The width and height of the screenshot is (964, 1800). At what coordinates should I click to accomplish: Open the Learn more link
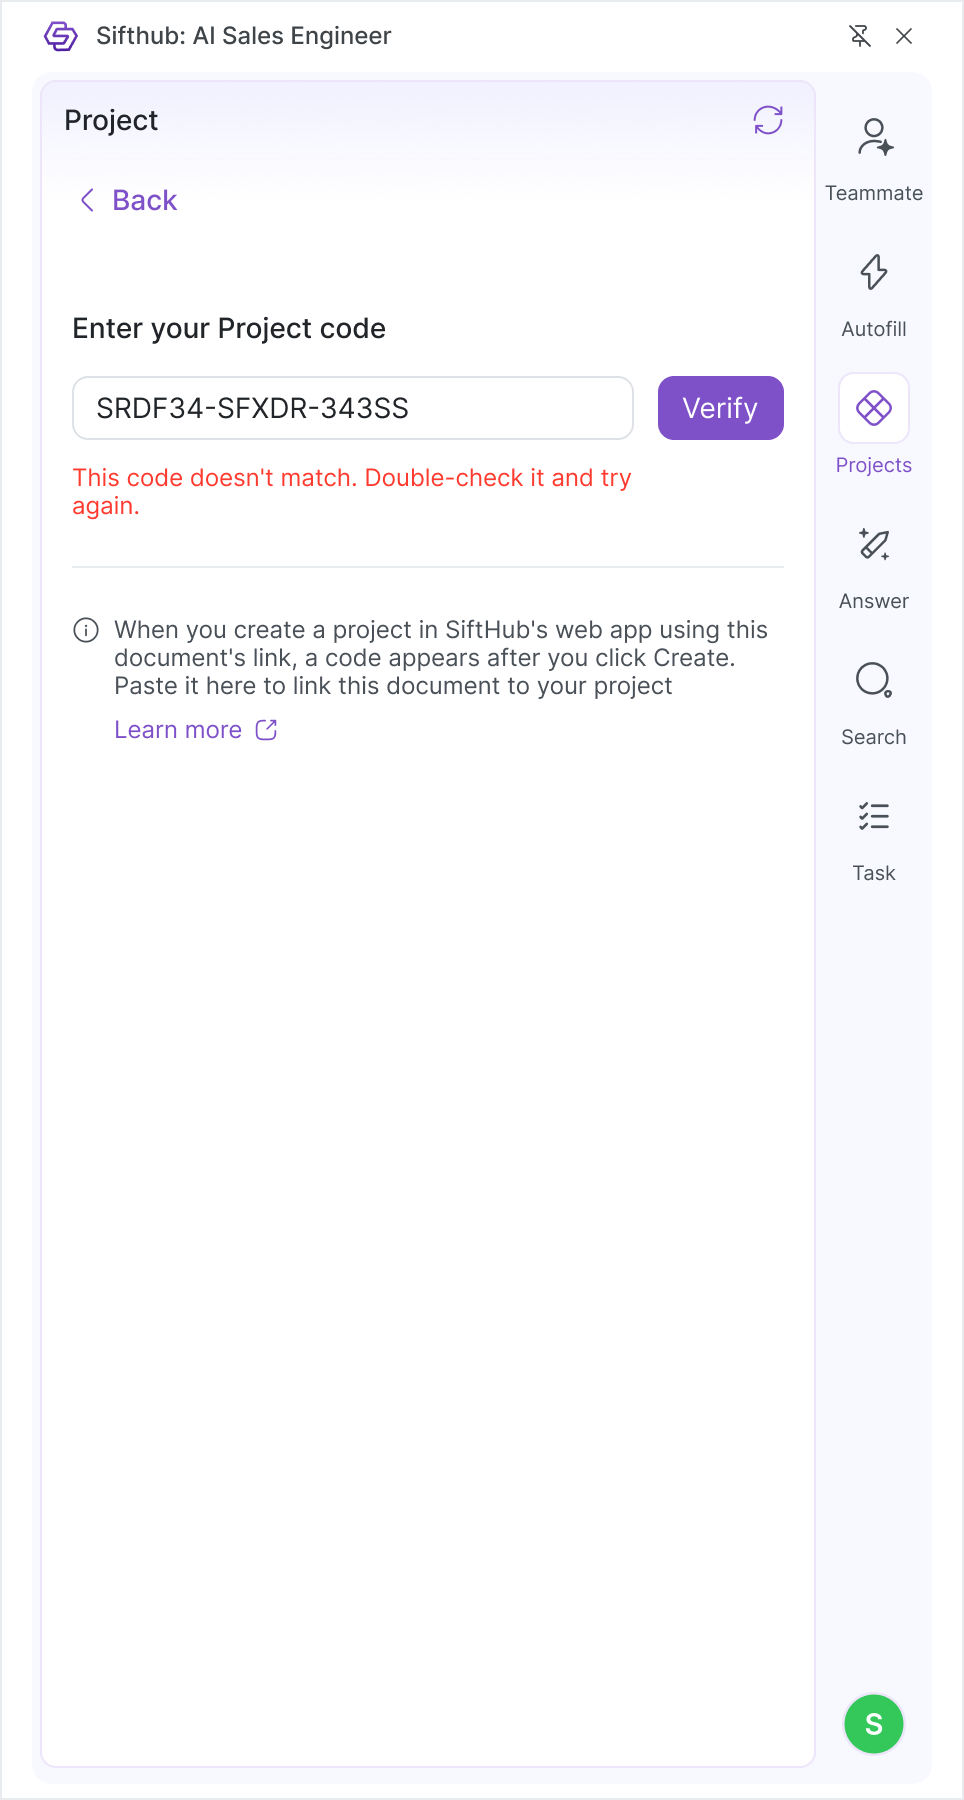coord(178,730)
